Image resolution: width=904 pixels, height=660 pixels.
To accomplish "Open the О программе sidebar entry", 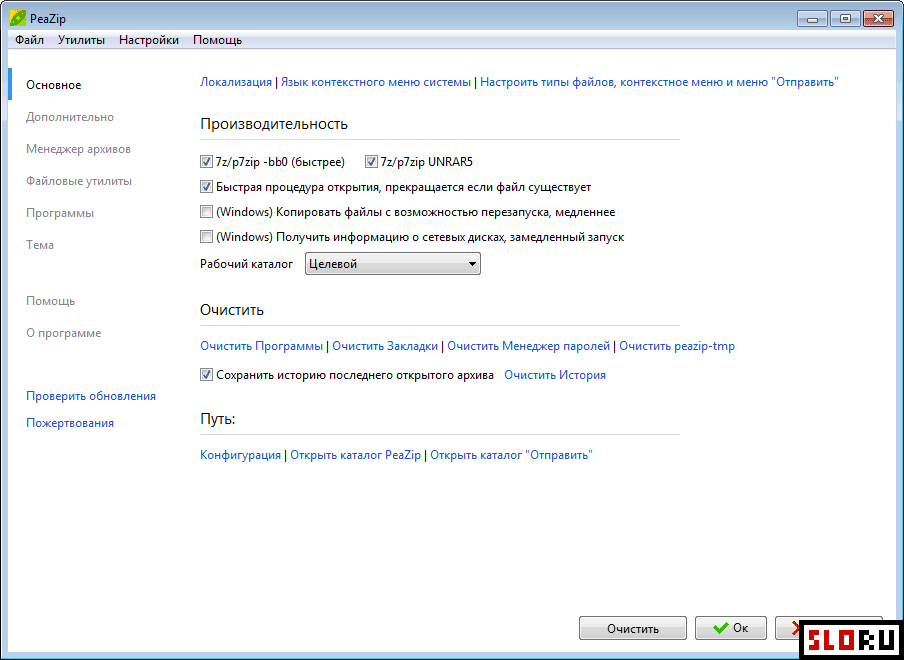I will tap(63, 333).
